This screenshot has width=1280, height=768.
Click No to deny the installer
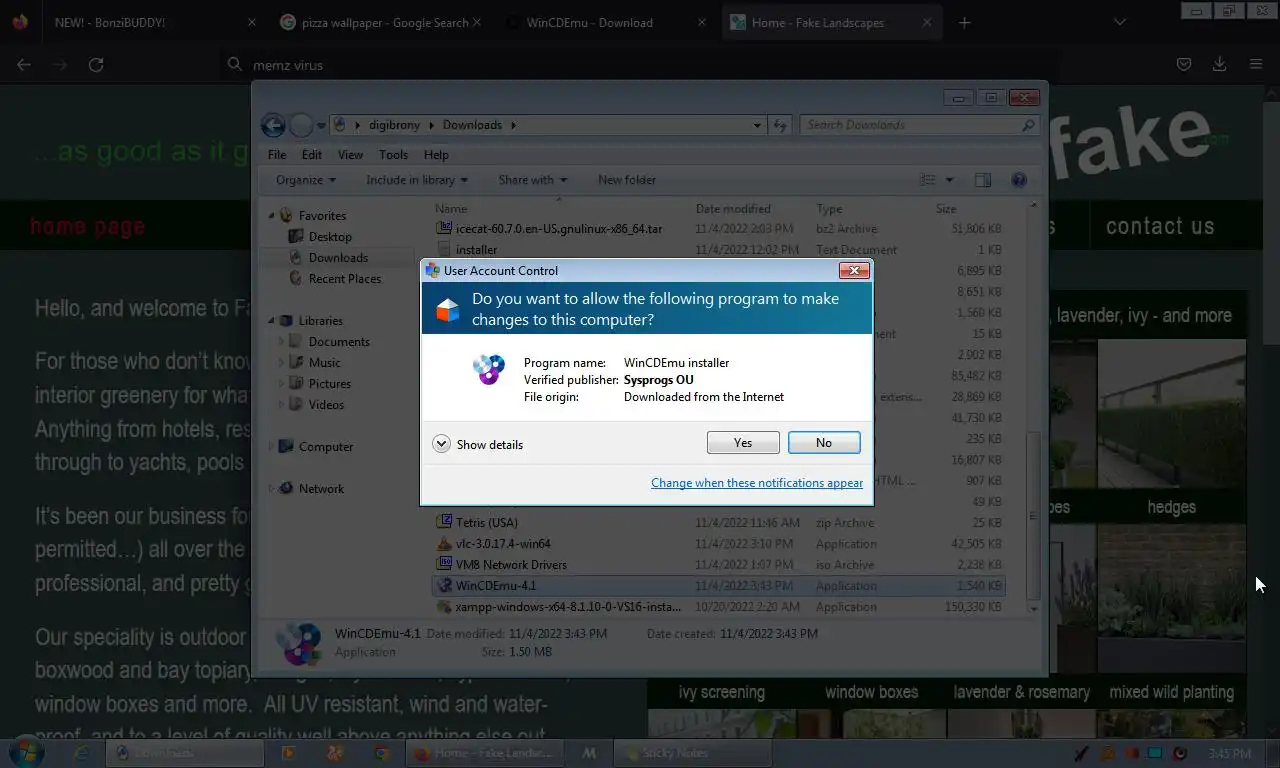824,443
